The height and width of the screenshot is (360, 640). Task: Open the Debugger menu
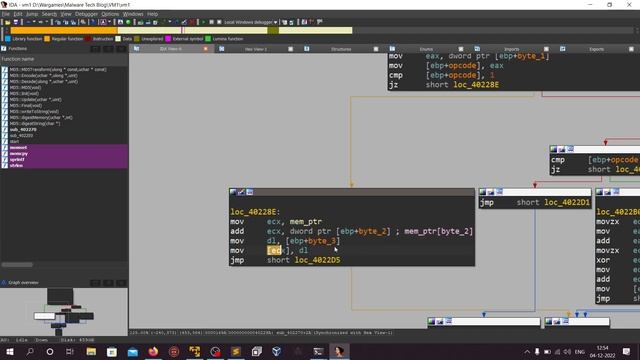(x=87, y=14)
